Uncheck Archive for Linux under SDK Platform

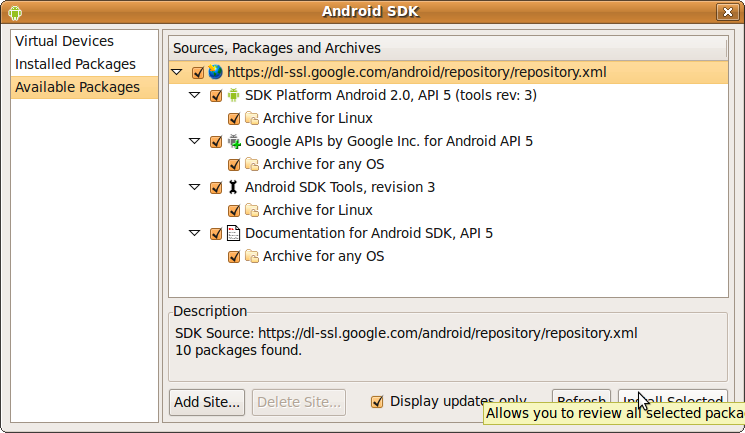coord(234,118)
